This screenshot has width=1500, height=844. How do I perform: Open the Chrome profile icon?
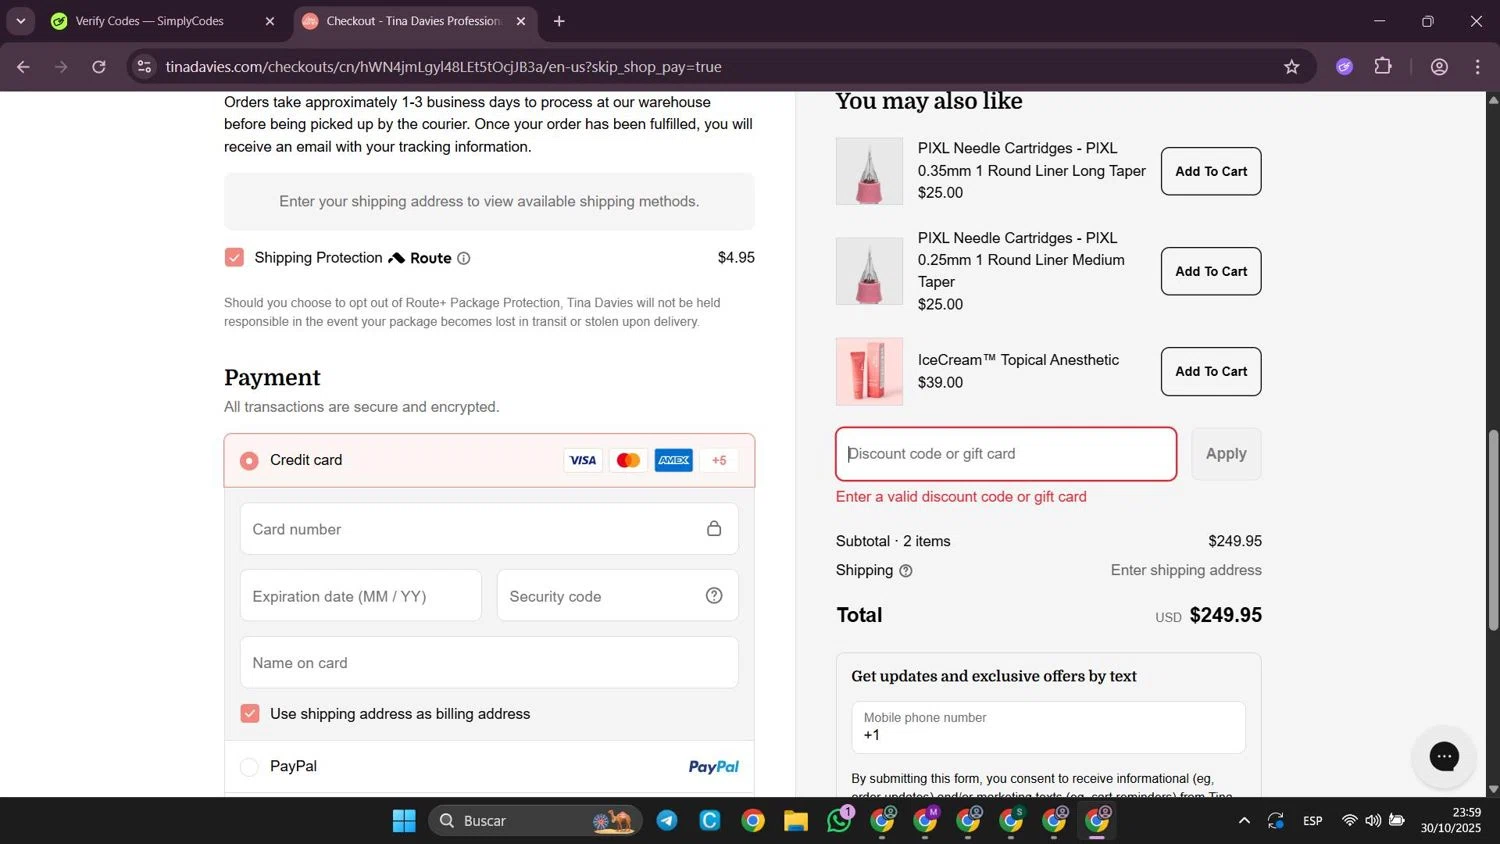point(1439,67)
